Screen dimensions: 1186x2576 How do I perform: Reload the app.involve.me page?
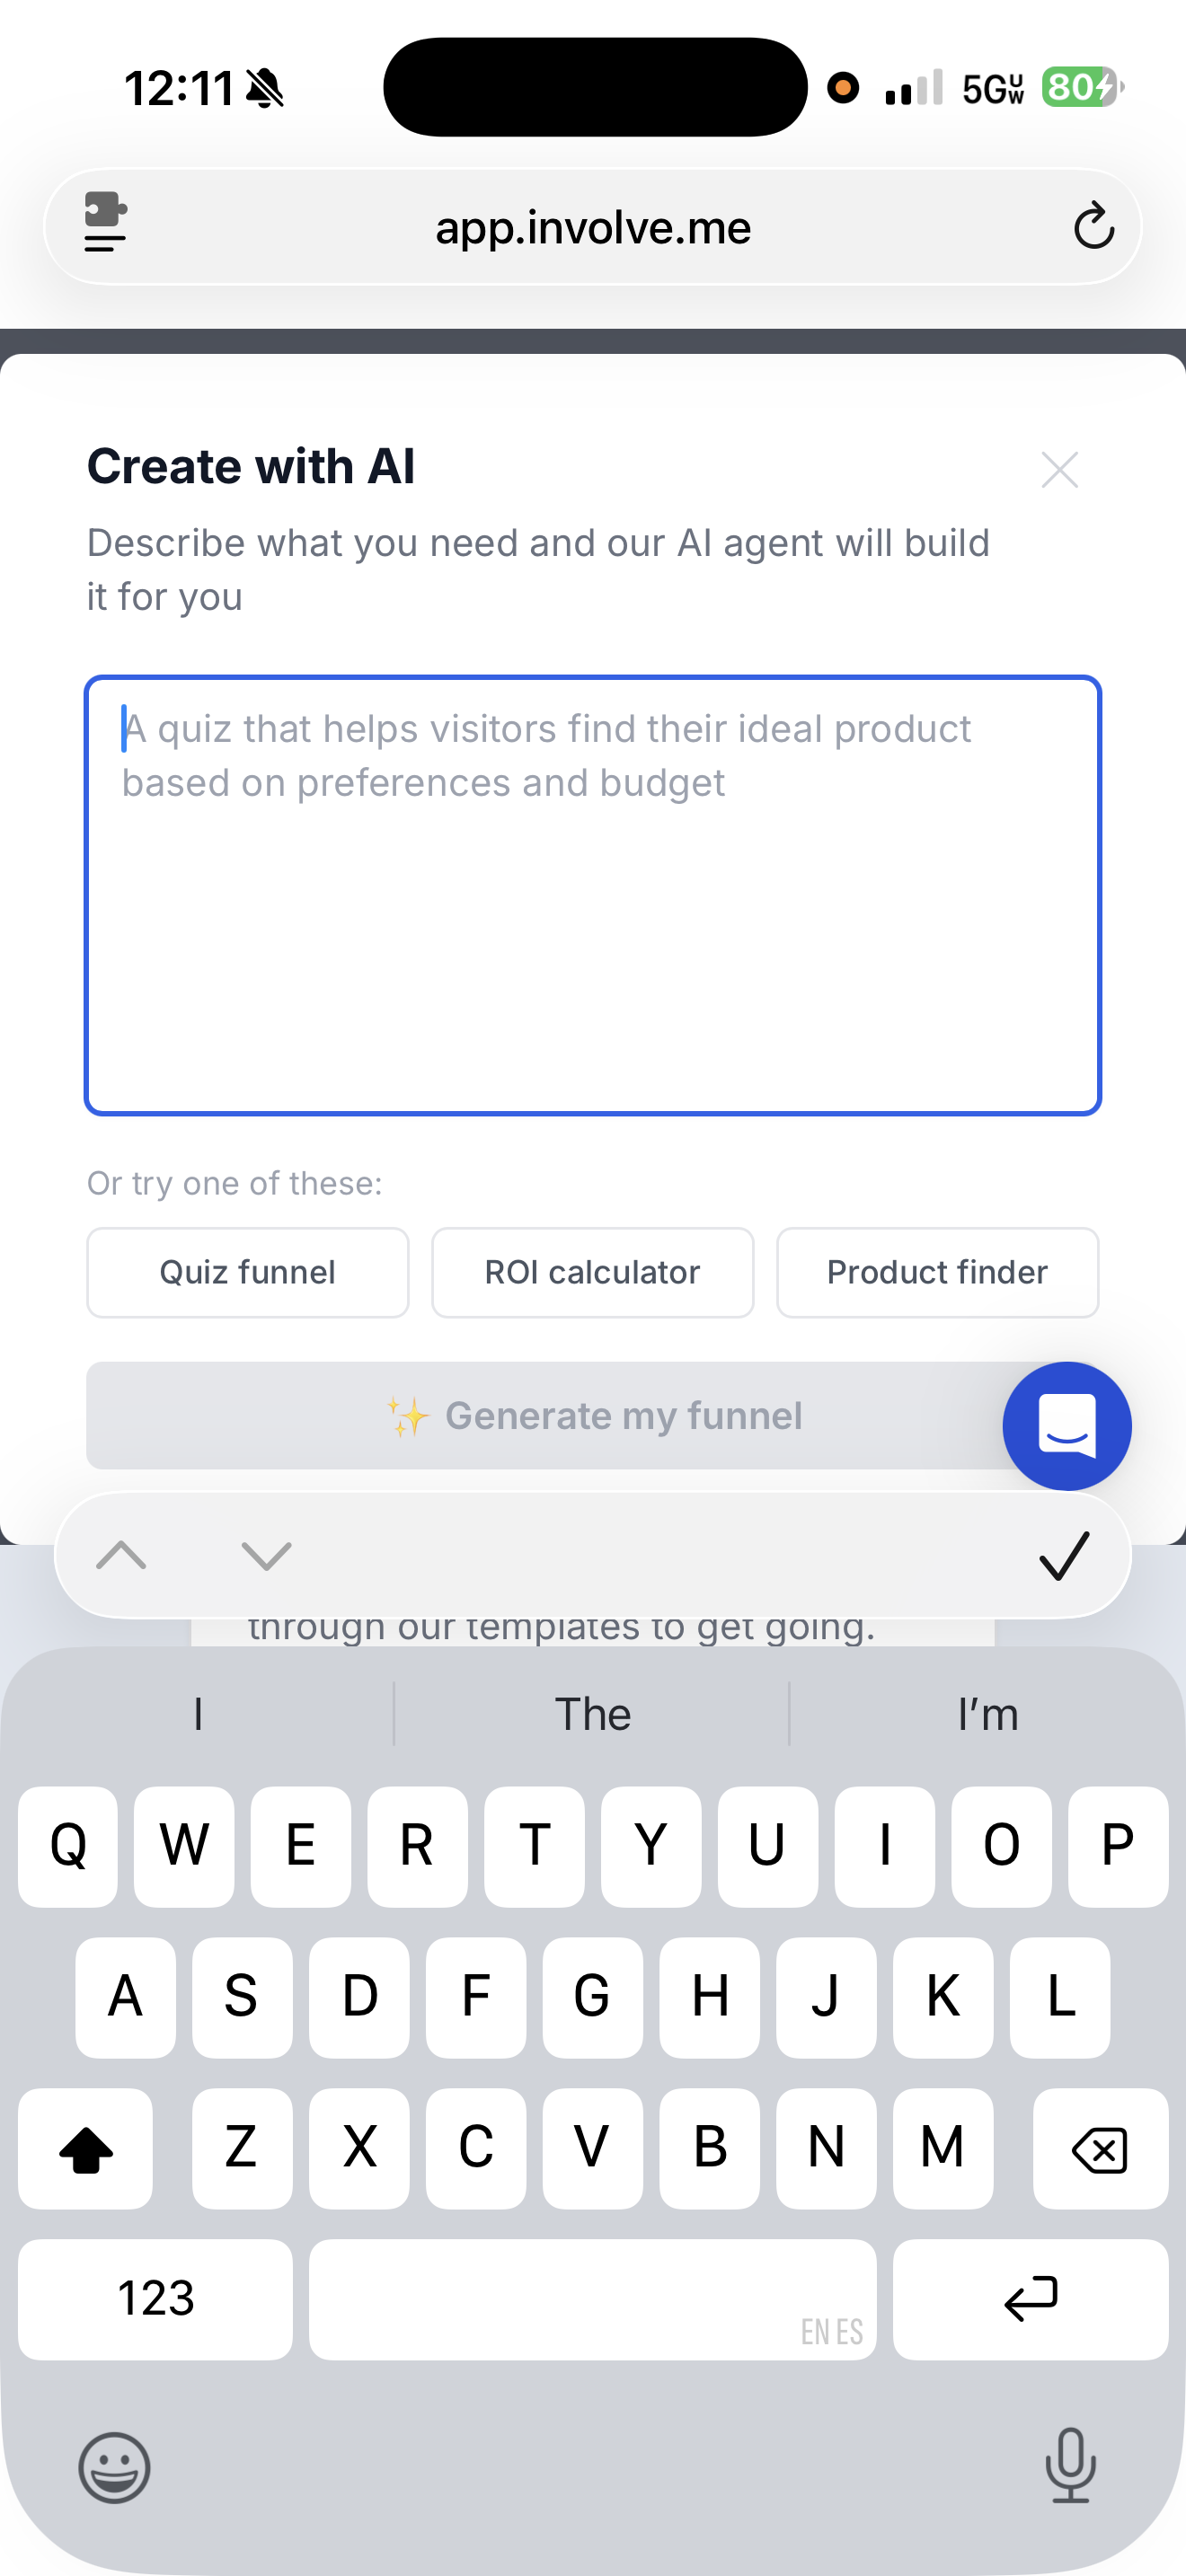coord(1093,225)
